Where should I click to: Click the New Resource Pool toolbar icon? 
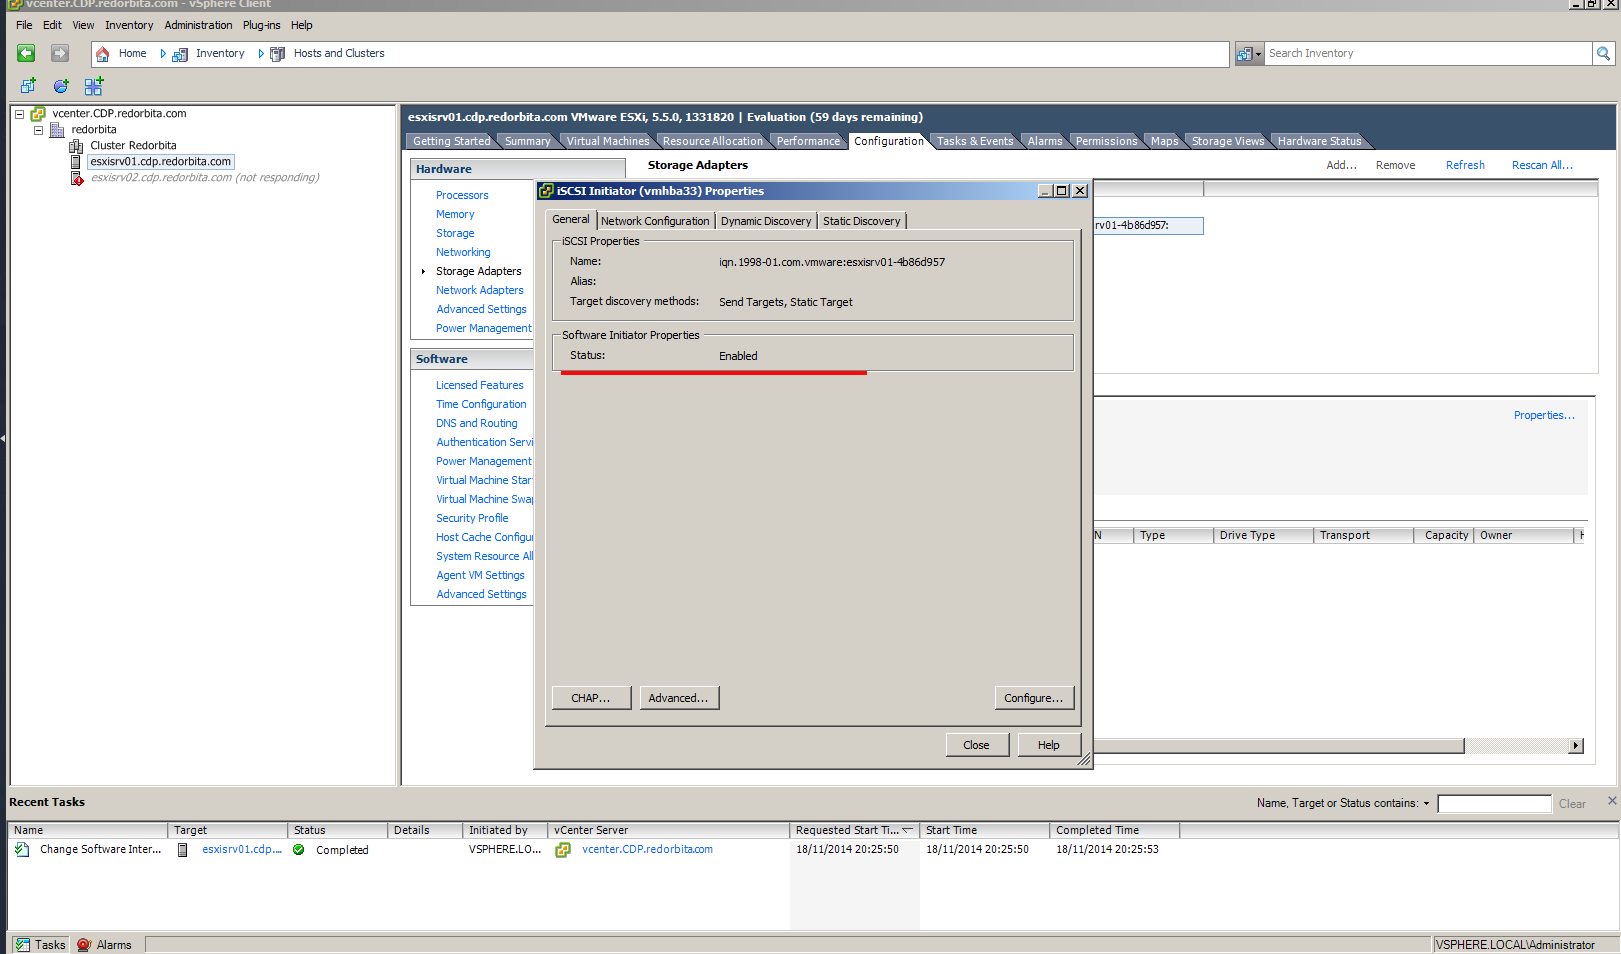pos(61,87)
